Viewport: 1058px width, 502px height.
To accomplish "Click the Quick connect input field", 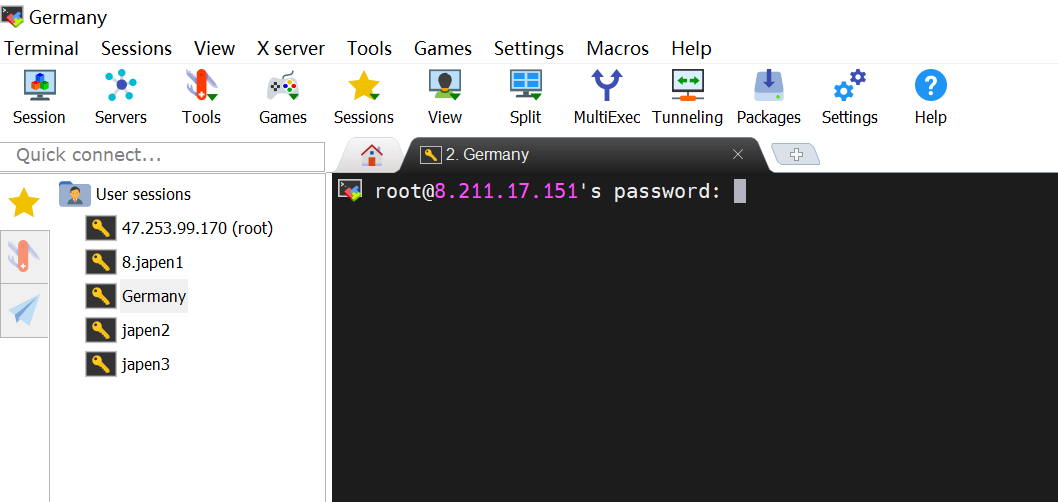I will click(x=163, y=156).
